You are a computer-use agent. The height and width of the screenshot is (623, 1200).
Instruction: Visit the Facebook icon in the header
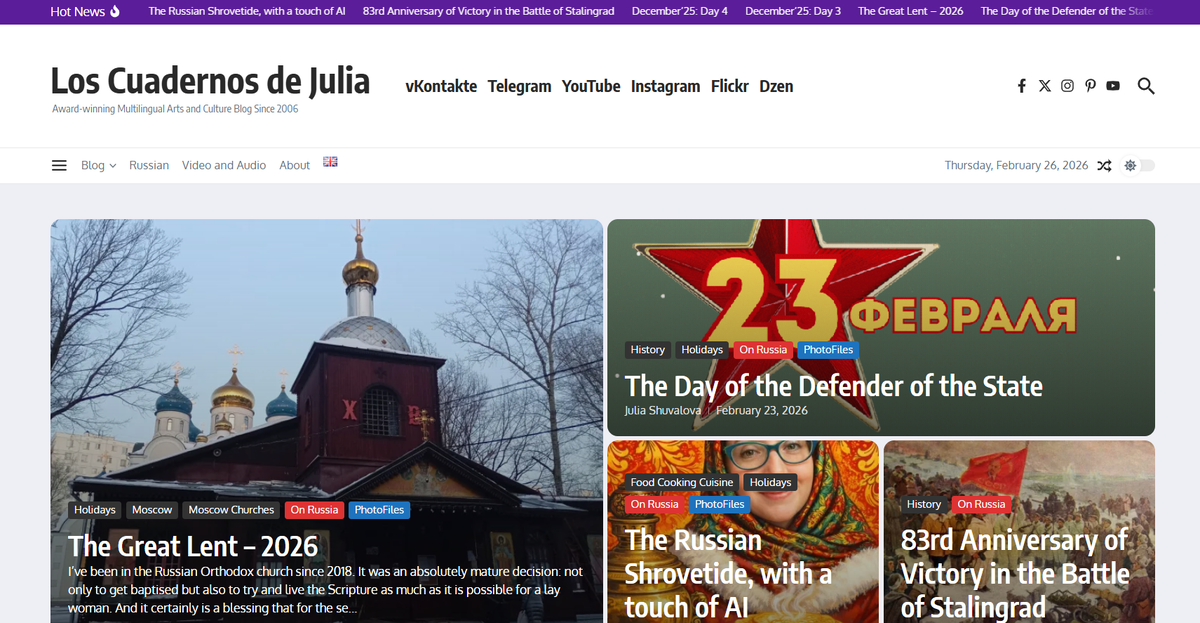1021,86
